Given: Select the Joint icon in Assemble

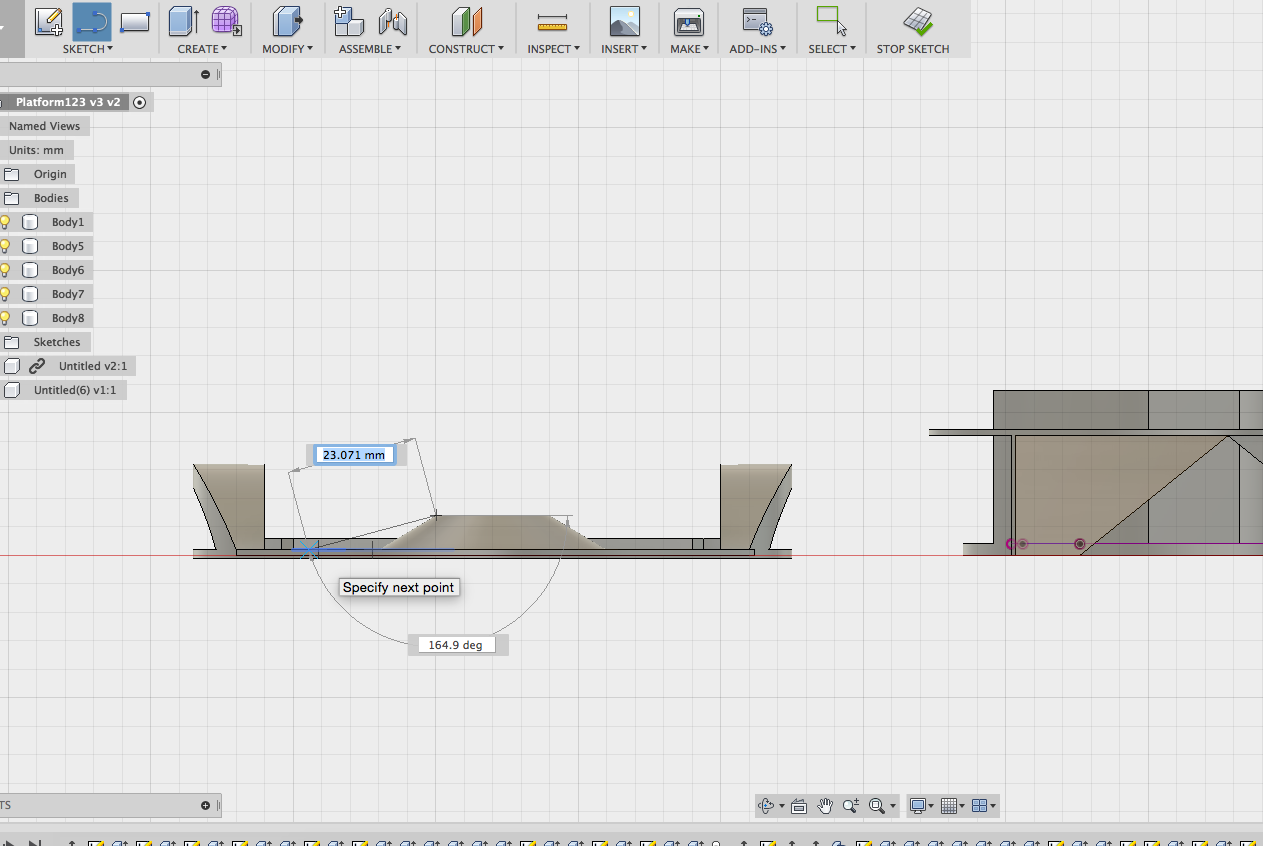Looking at the screenshot, I should (x=393, y=21).
